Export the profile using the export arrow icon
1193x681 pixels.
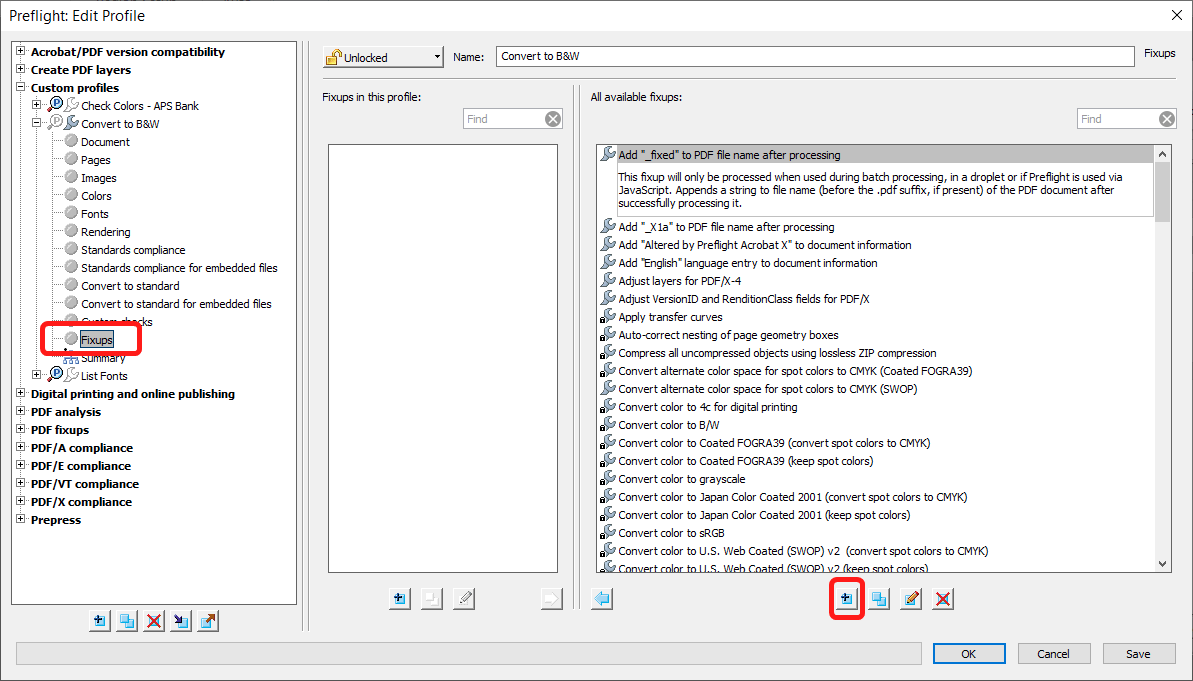(x=207, y=621)
